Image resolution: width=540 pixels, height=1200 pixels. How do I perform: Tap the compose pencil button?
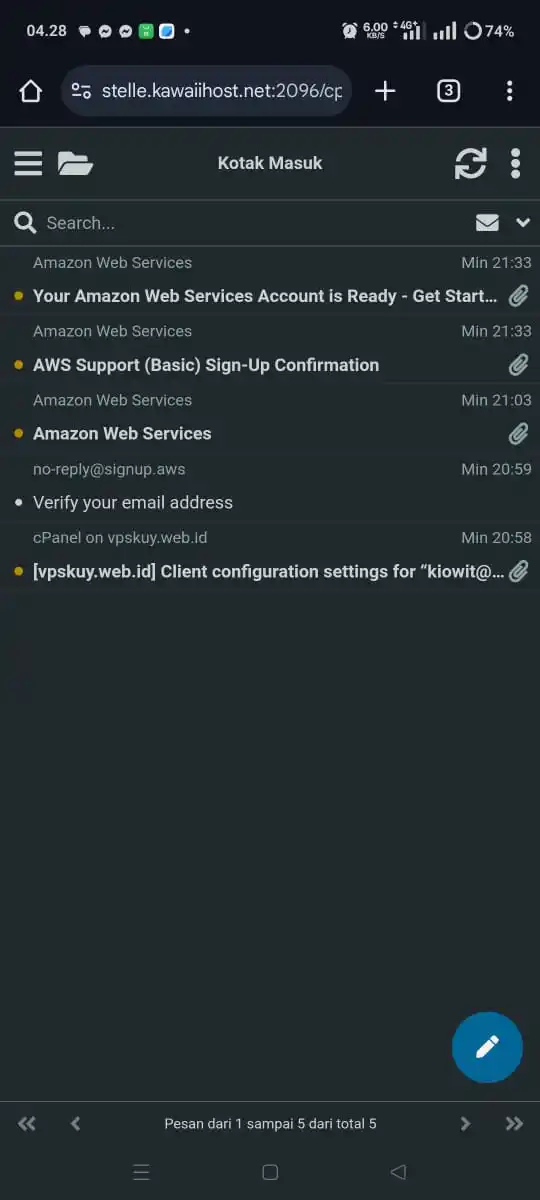point(487,1047)
